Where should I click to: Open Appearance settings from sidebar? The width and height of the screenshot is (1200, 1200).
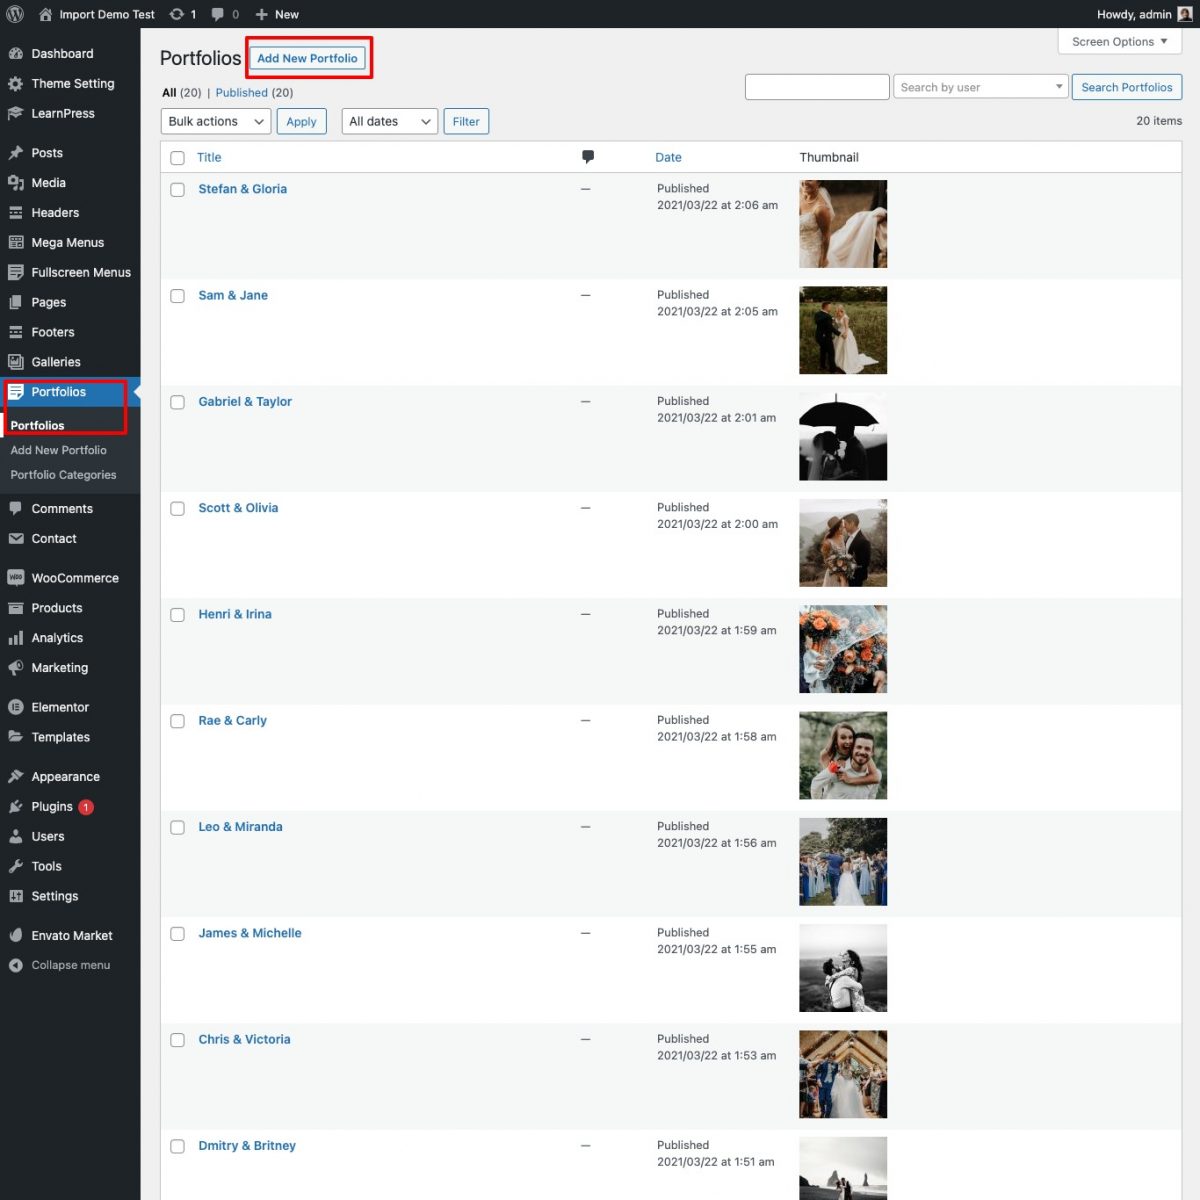(64, 776)
